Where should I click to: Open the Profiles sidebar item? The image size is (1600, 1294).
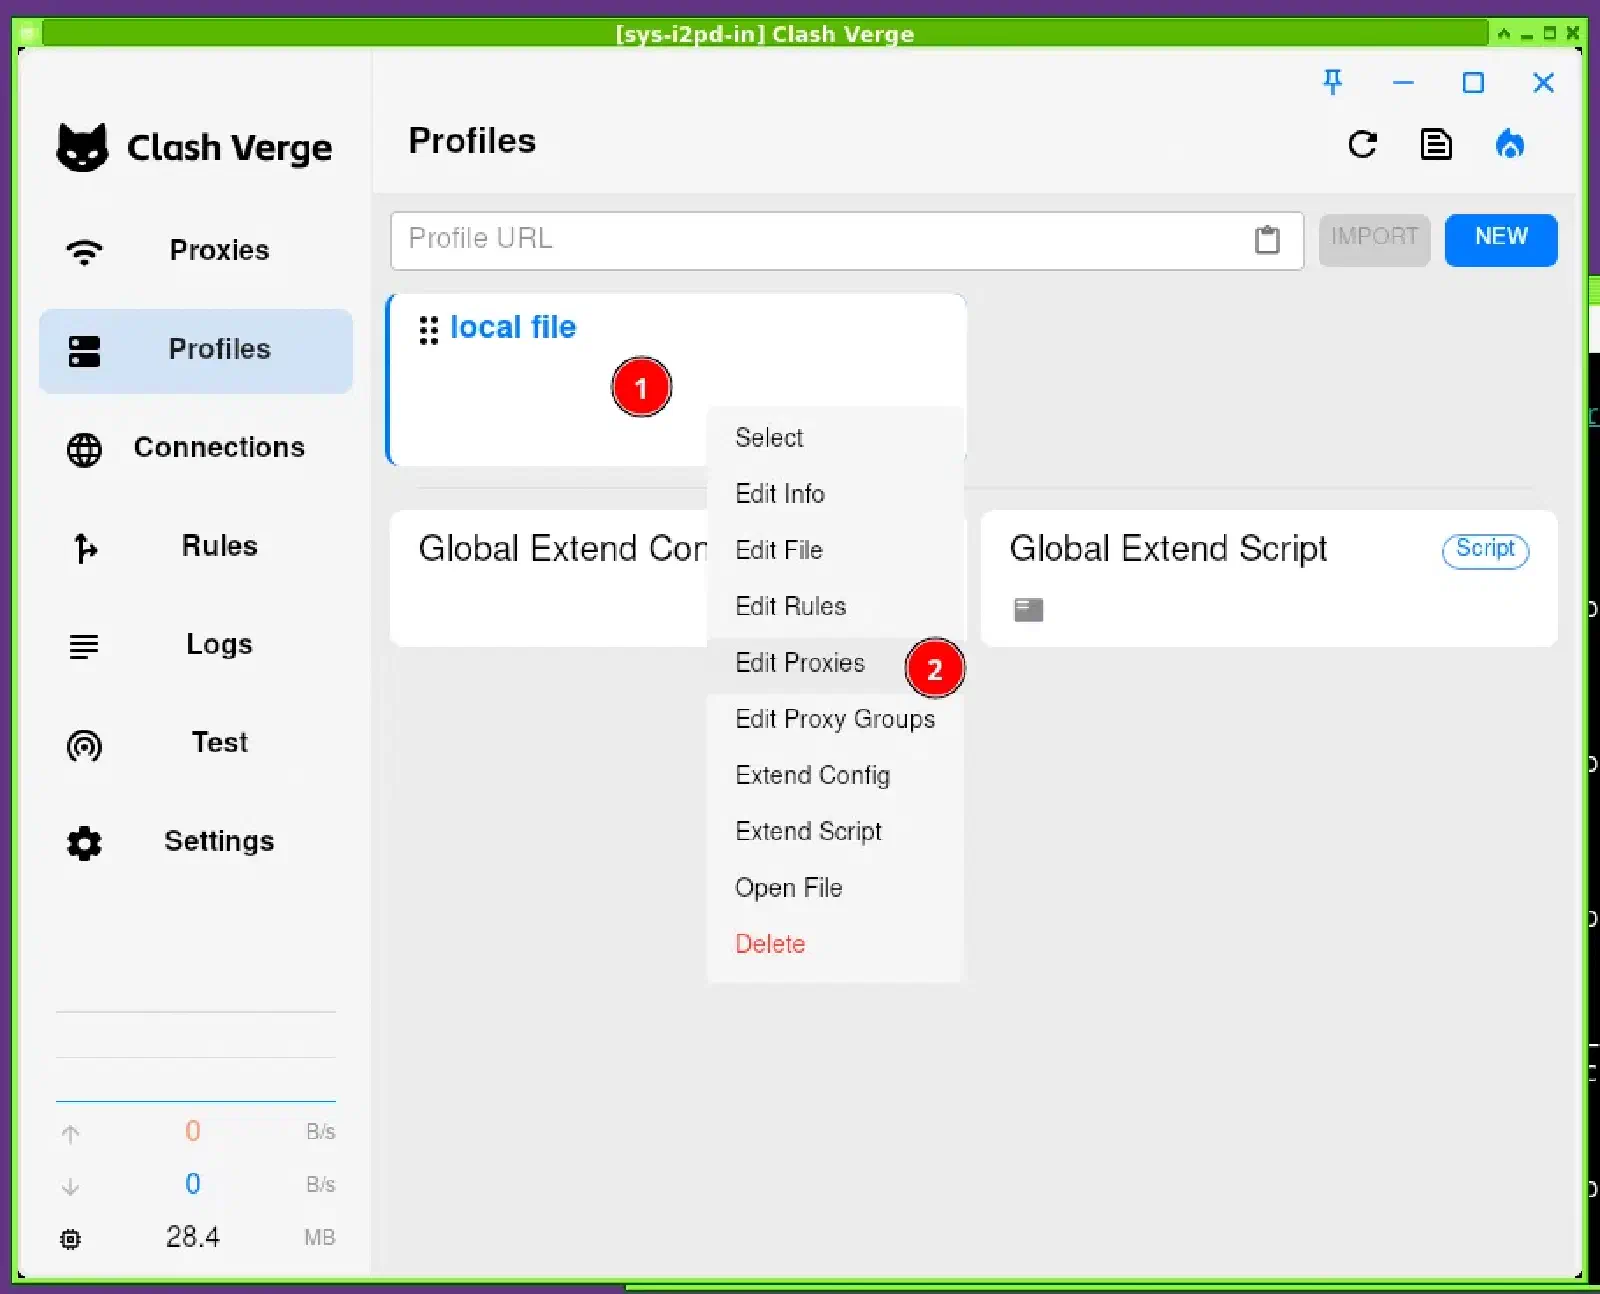[x=196, y=350]
